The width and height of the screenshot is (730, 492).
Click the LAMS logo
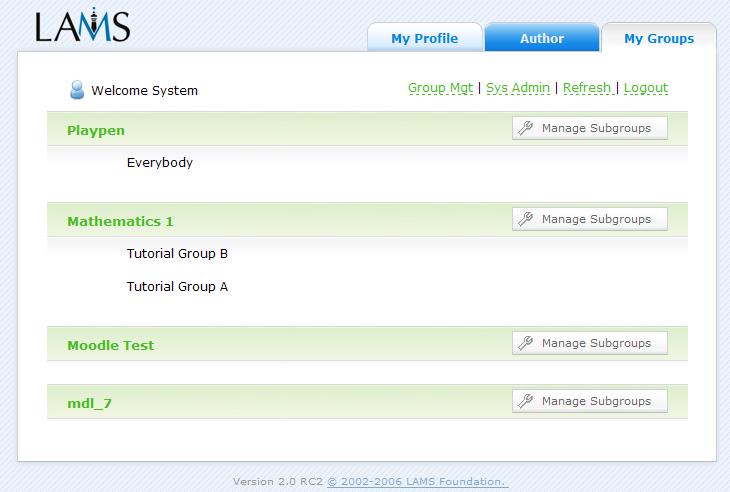pyautogui.click(x=82, y=25)
